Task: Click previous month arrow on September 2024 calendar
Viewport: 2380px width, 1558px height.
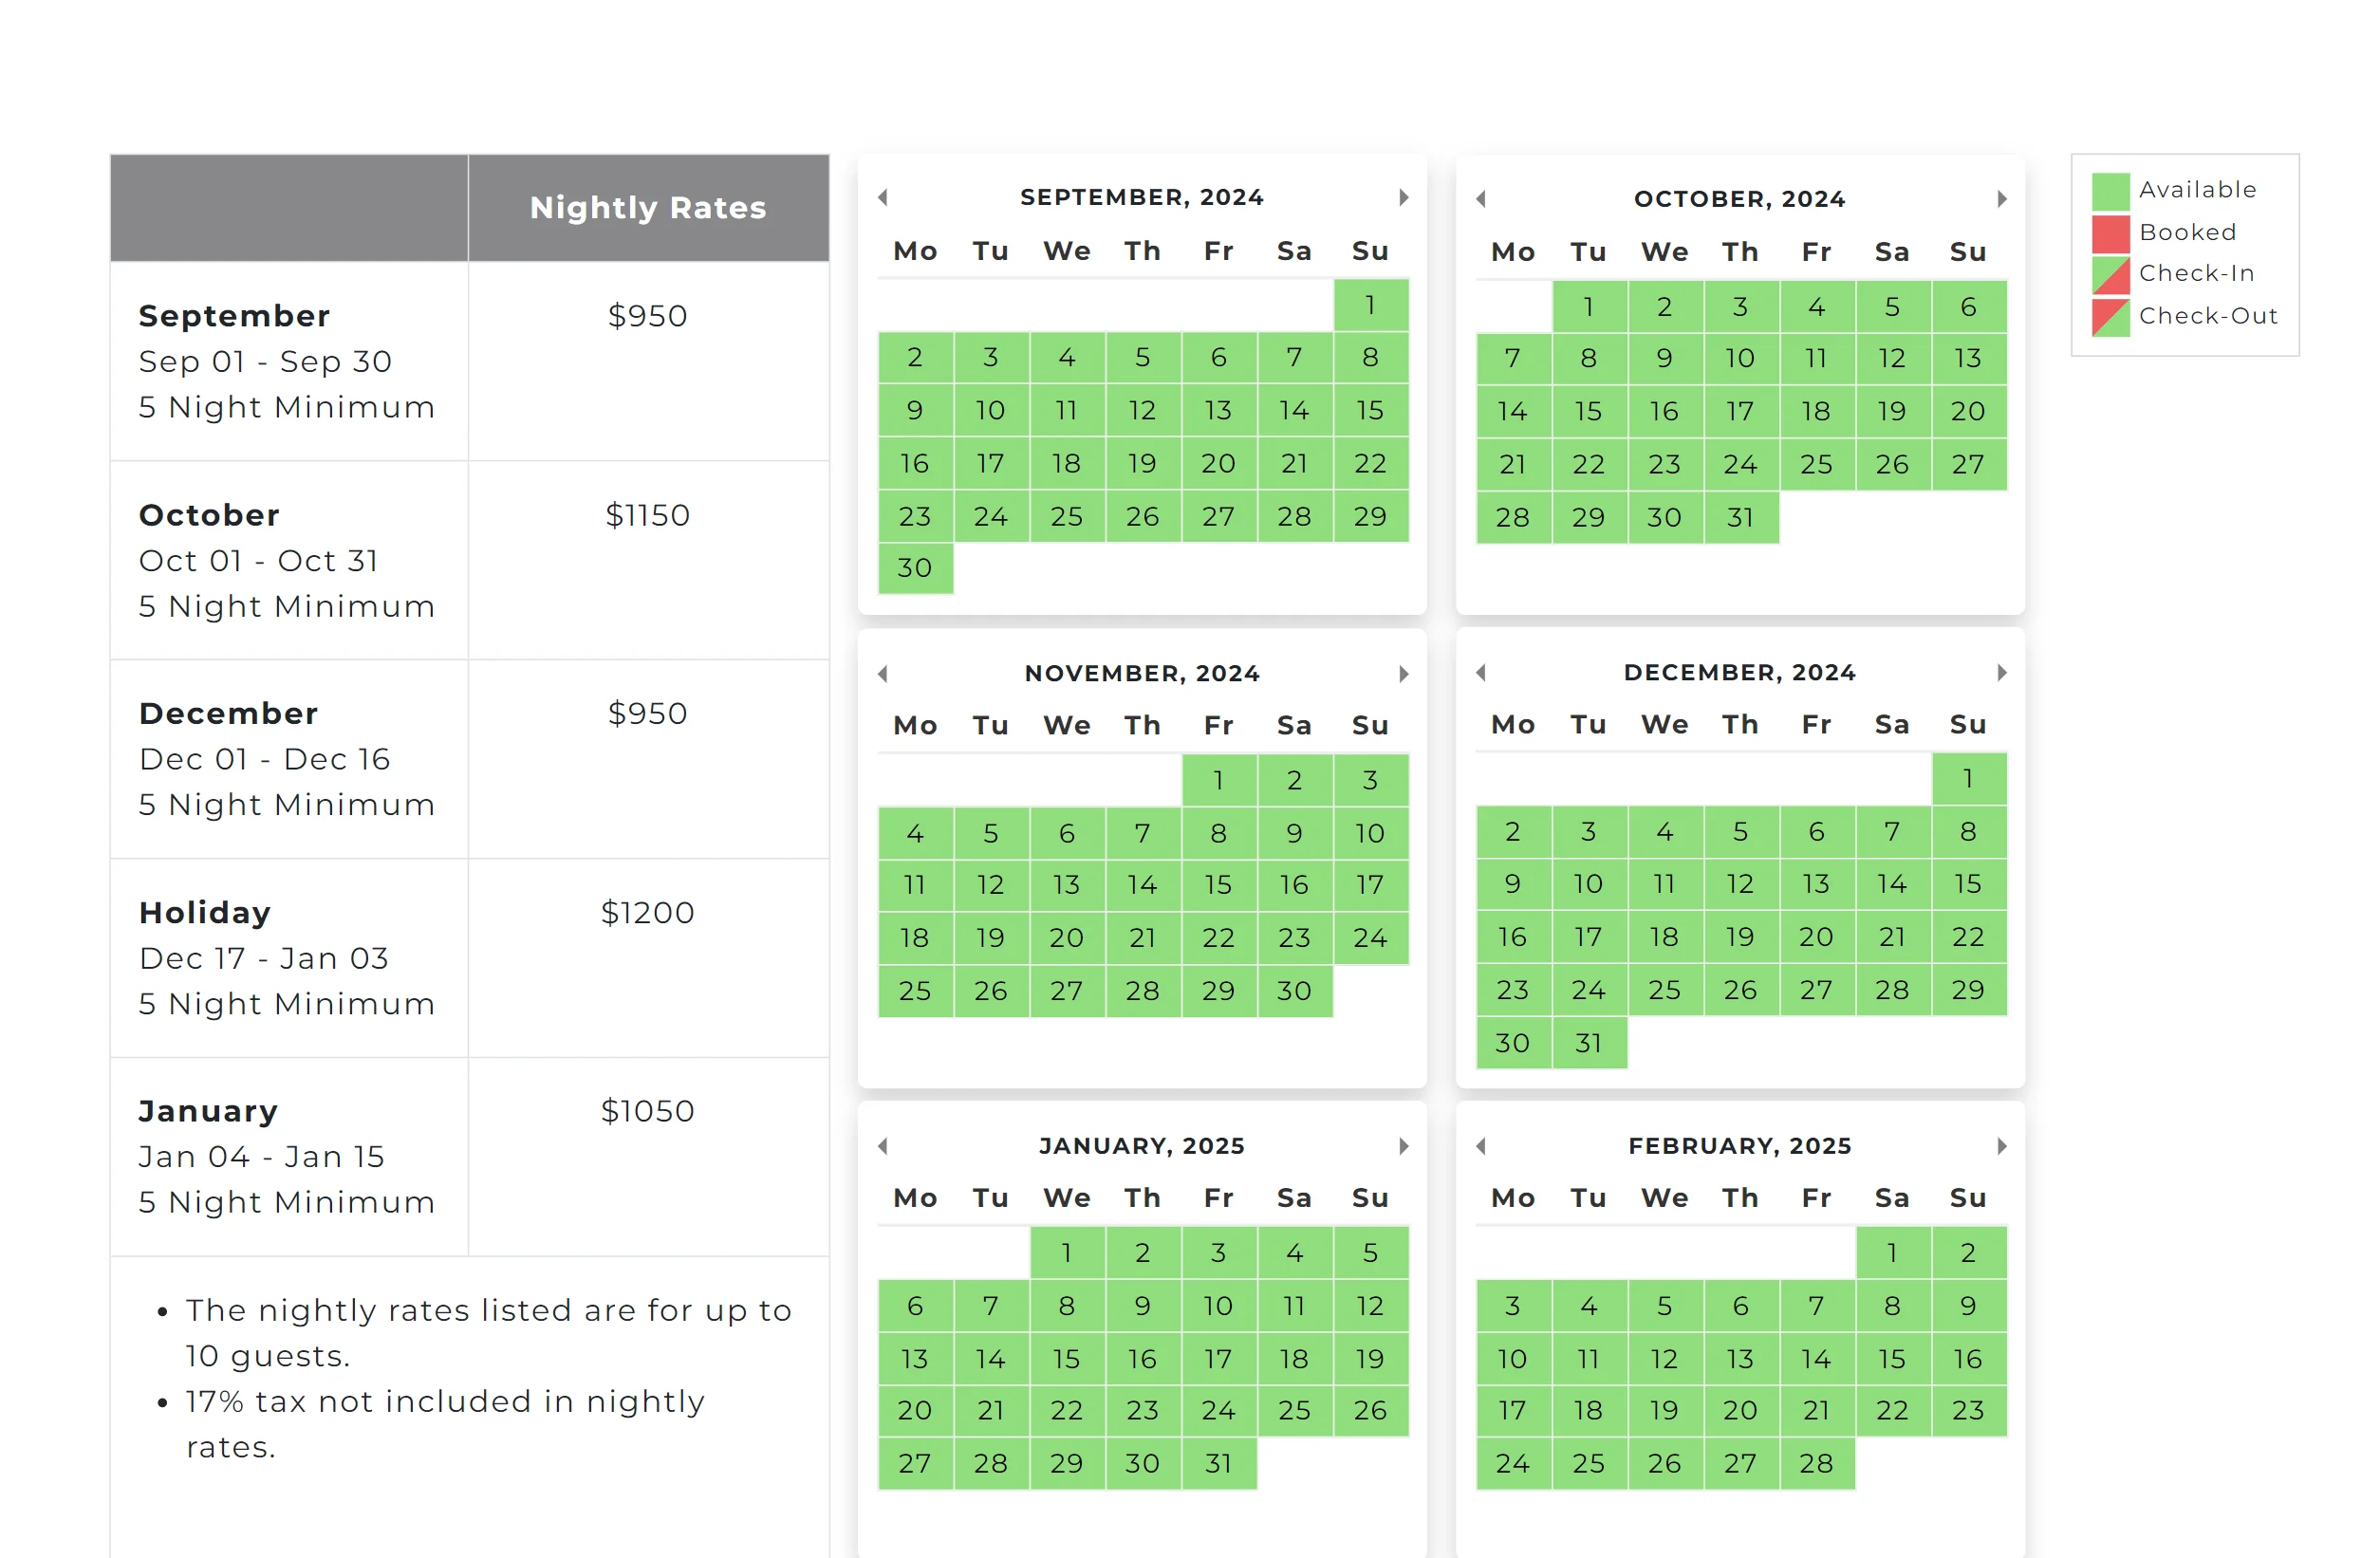Action: point(883,197)
